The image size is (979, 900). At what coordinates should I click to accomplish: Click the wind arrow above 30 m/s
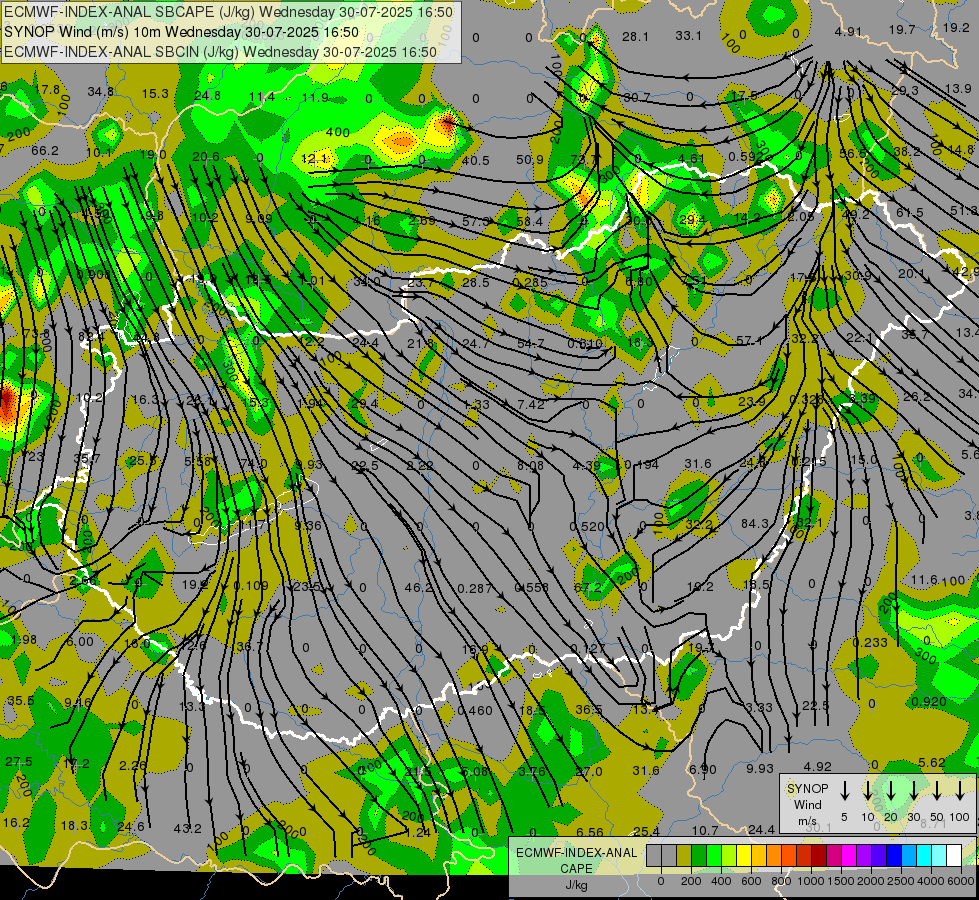click(914, 790)
